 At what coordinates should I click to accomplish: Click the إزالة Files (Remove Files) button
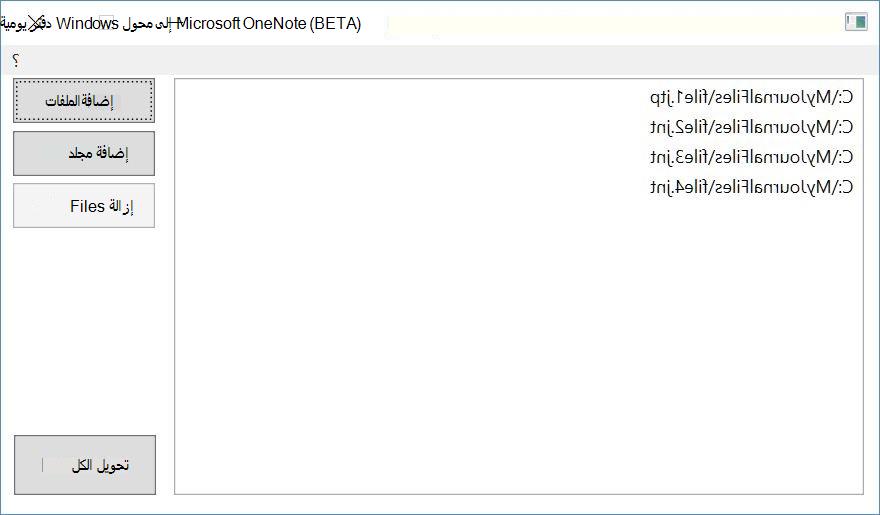(x=84, y=206)
